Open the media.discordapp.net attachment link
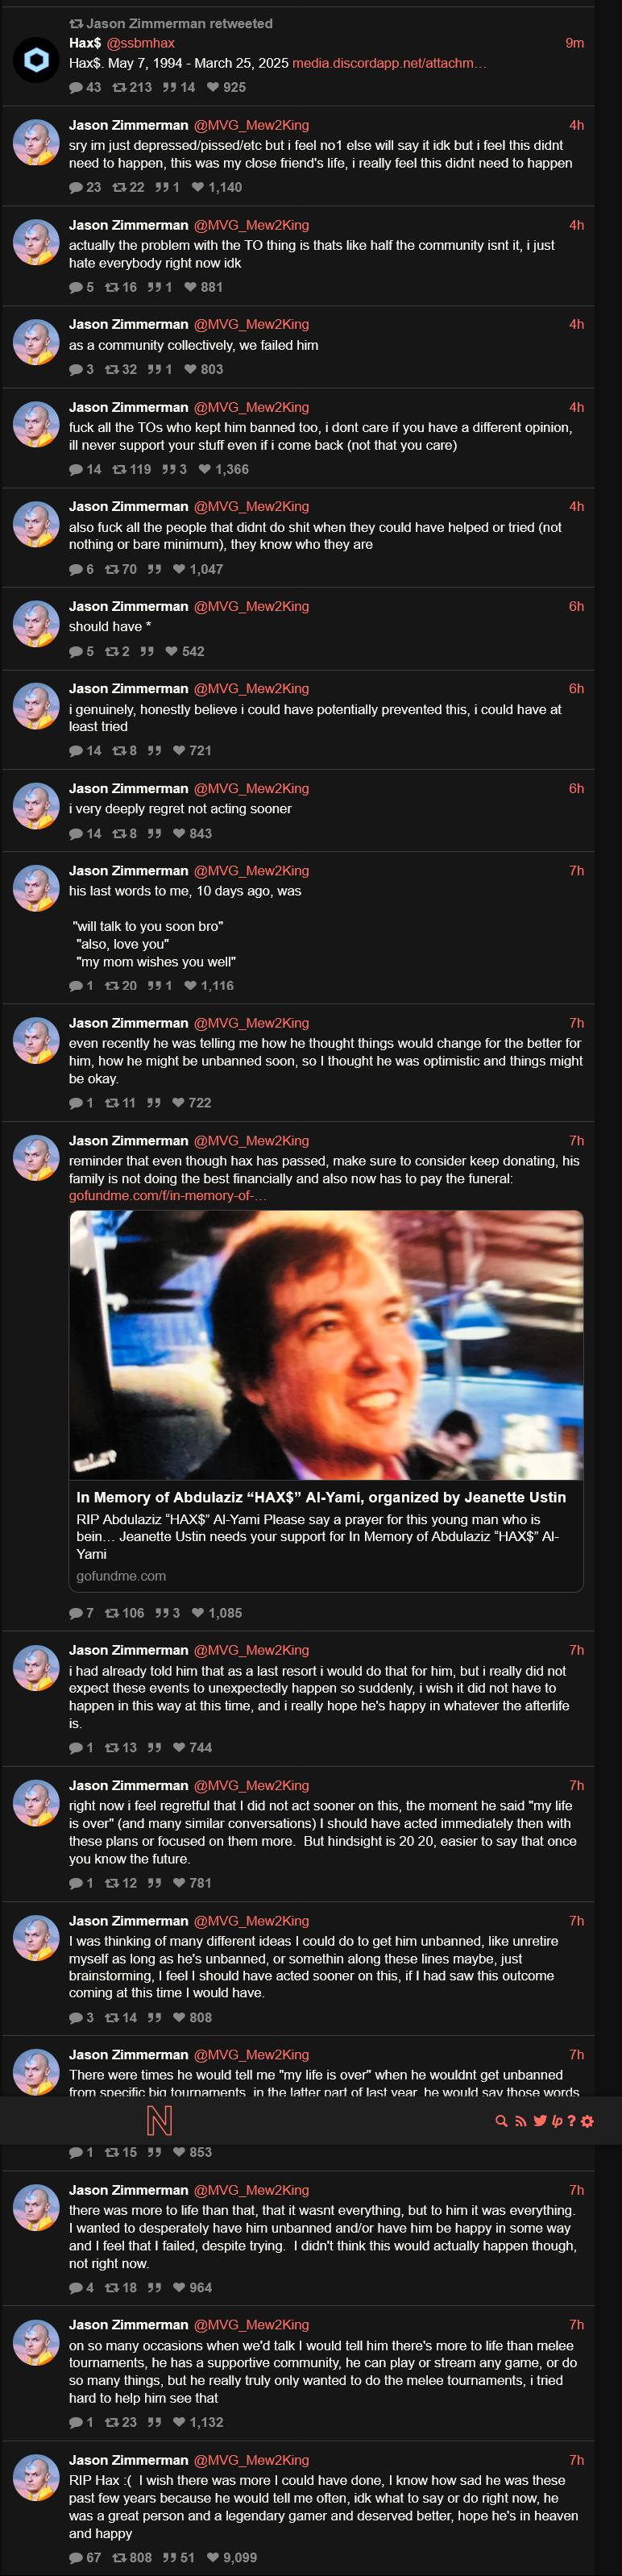 coord(389,63)
